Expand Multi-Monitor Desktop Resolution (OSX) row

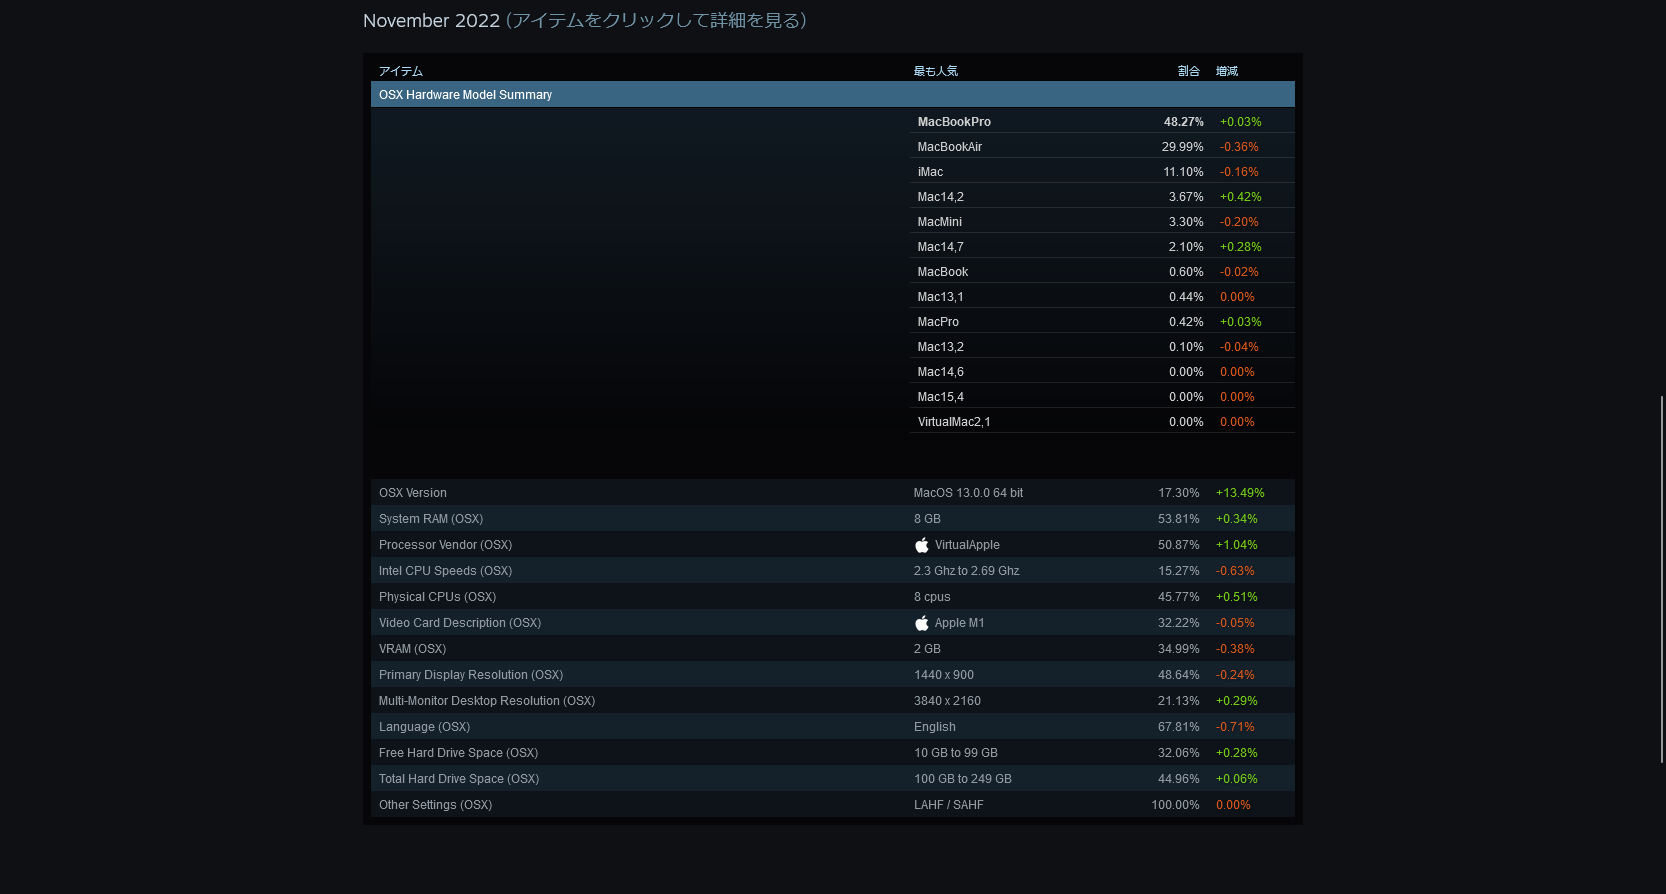pyautogui.click(x=832, y=701)
